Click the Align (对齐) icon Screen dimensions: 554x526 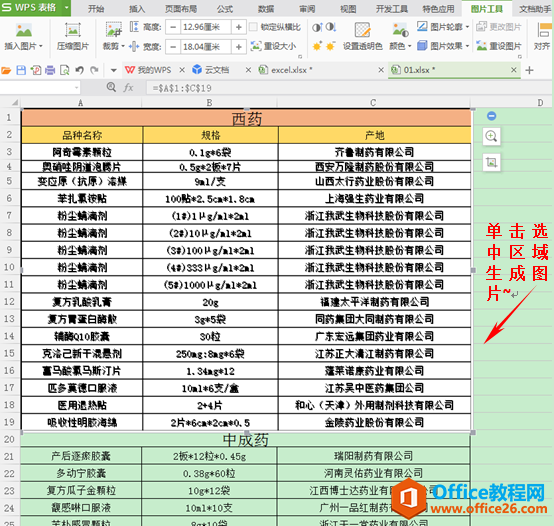[543, 30]
